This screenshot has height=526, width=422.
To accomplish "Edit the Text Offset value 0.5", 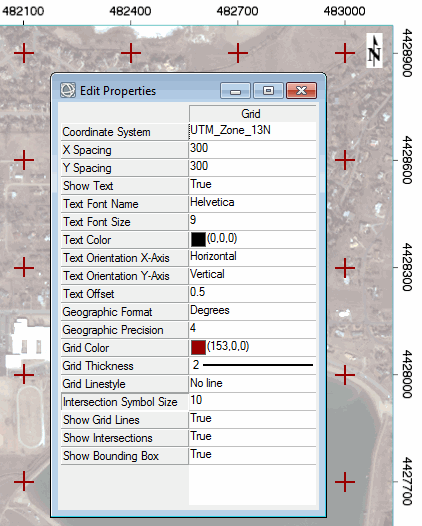I will [253, 294].
